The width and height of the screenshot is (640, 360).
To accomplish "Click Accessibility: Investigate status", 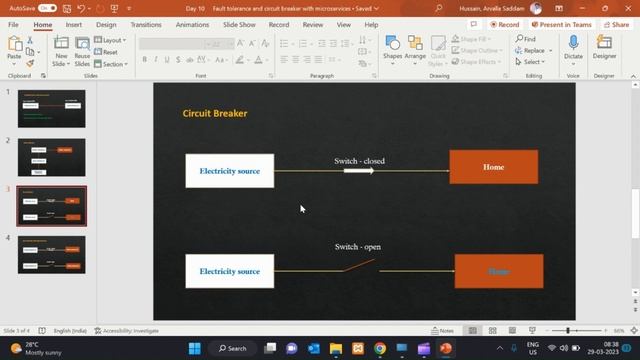I will [127, 331].
